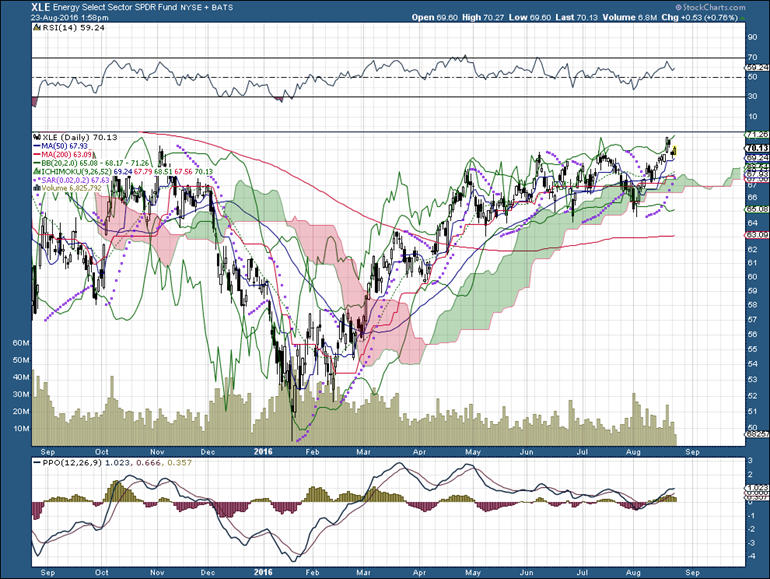Viewport: 770px width, 579px height.
Task: Click the bold 70.13 last price tag
Action: (757, 148)
